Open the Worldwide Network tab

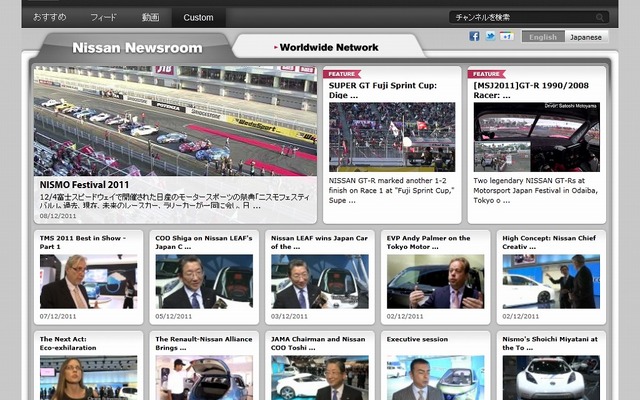329,47
